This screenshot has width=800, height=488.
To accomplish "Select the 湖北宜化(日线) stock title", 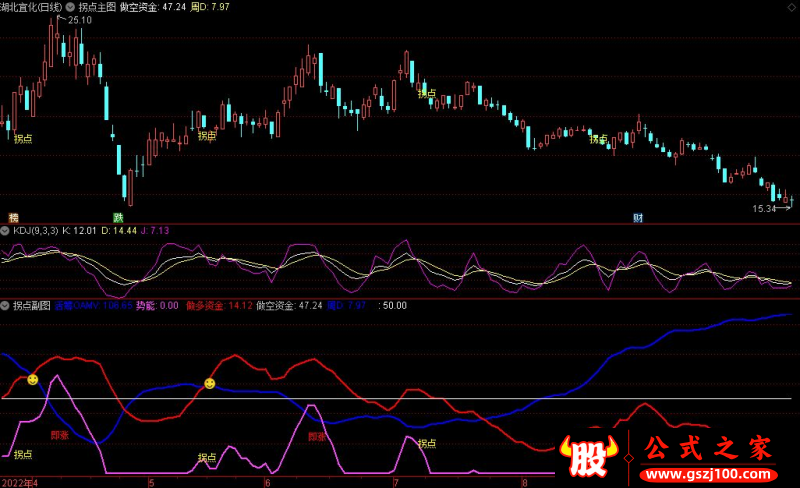I will [38, 7].
